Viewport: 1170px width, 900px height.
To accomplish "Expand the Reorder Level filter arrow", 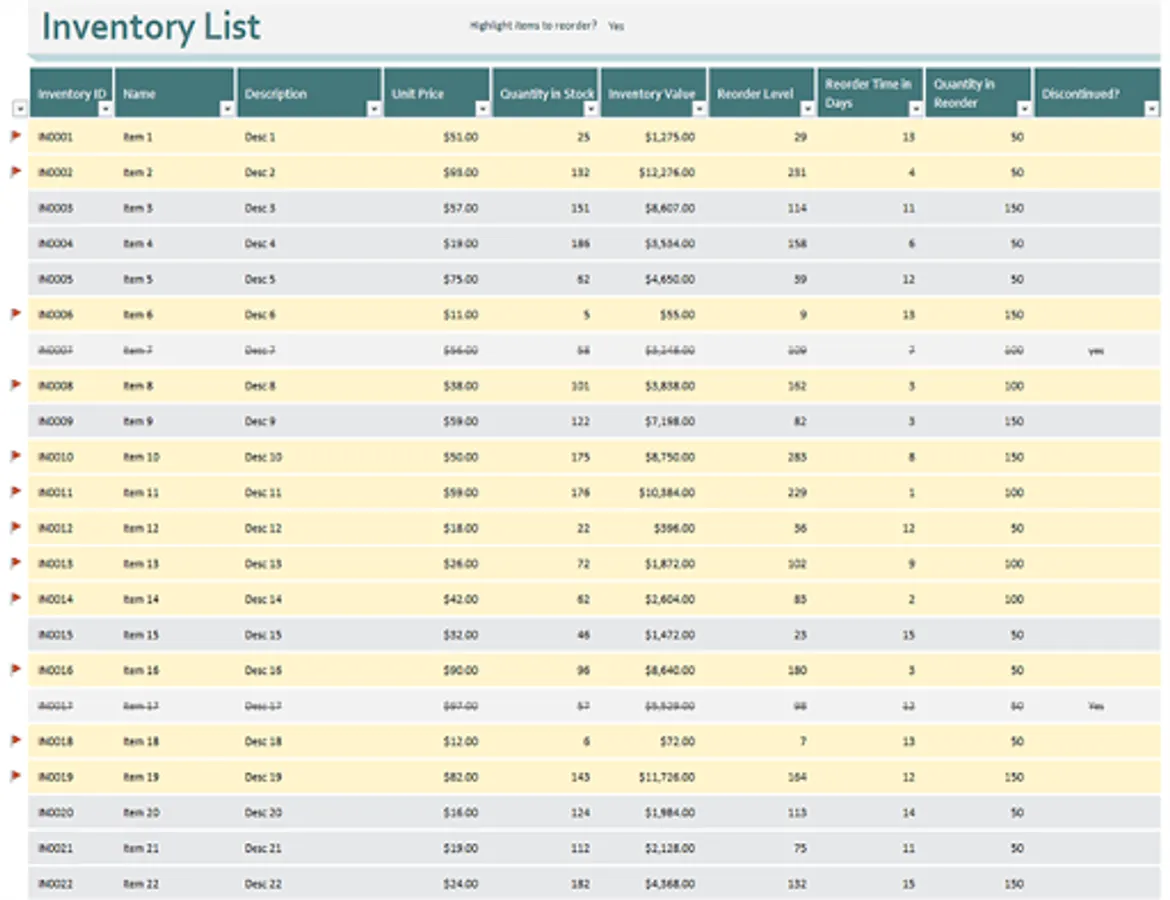I will click(806, 109).
